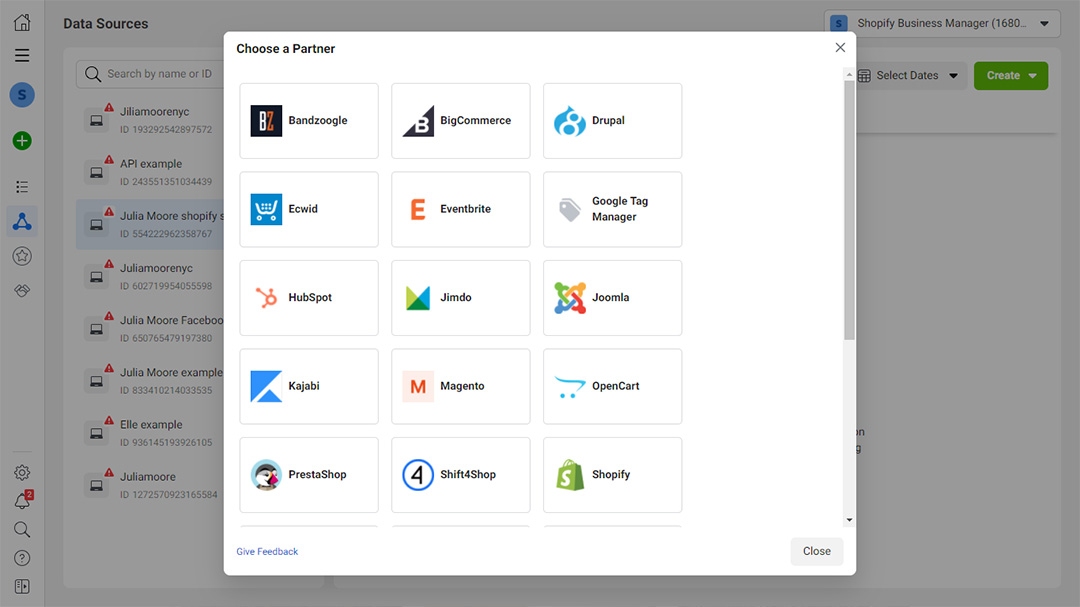Choose Google Tag Manager integration
This screenshot has width=1080, height=607.
612,209
